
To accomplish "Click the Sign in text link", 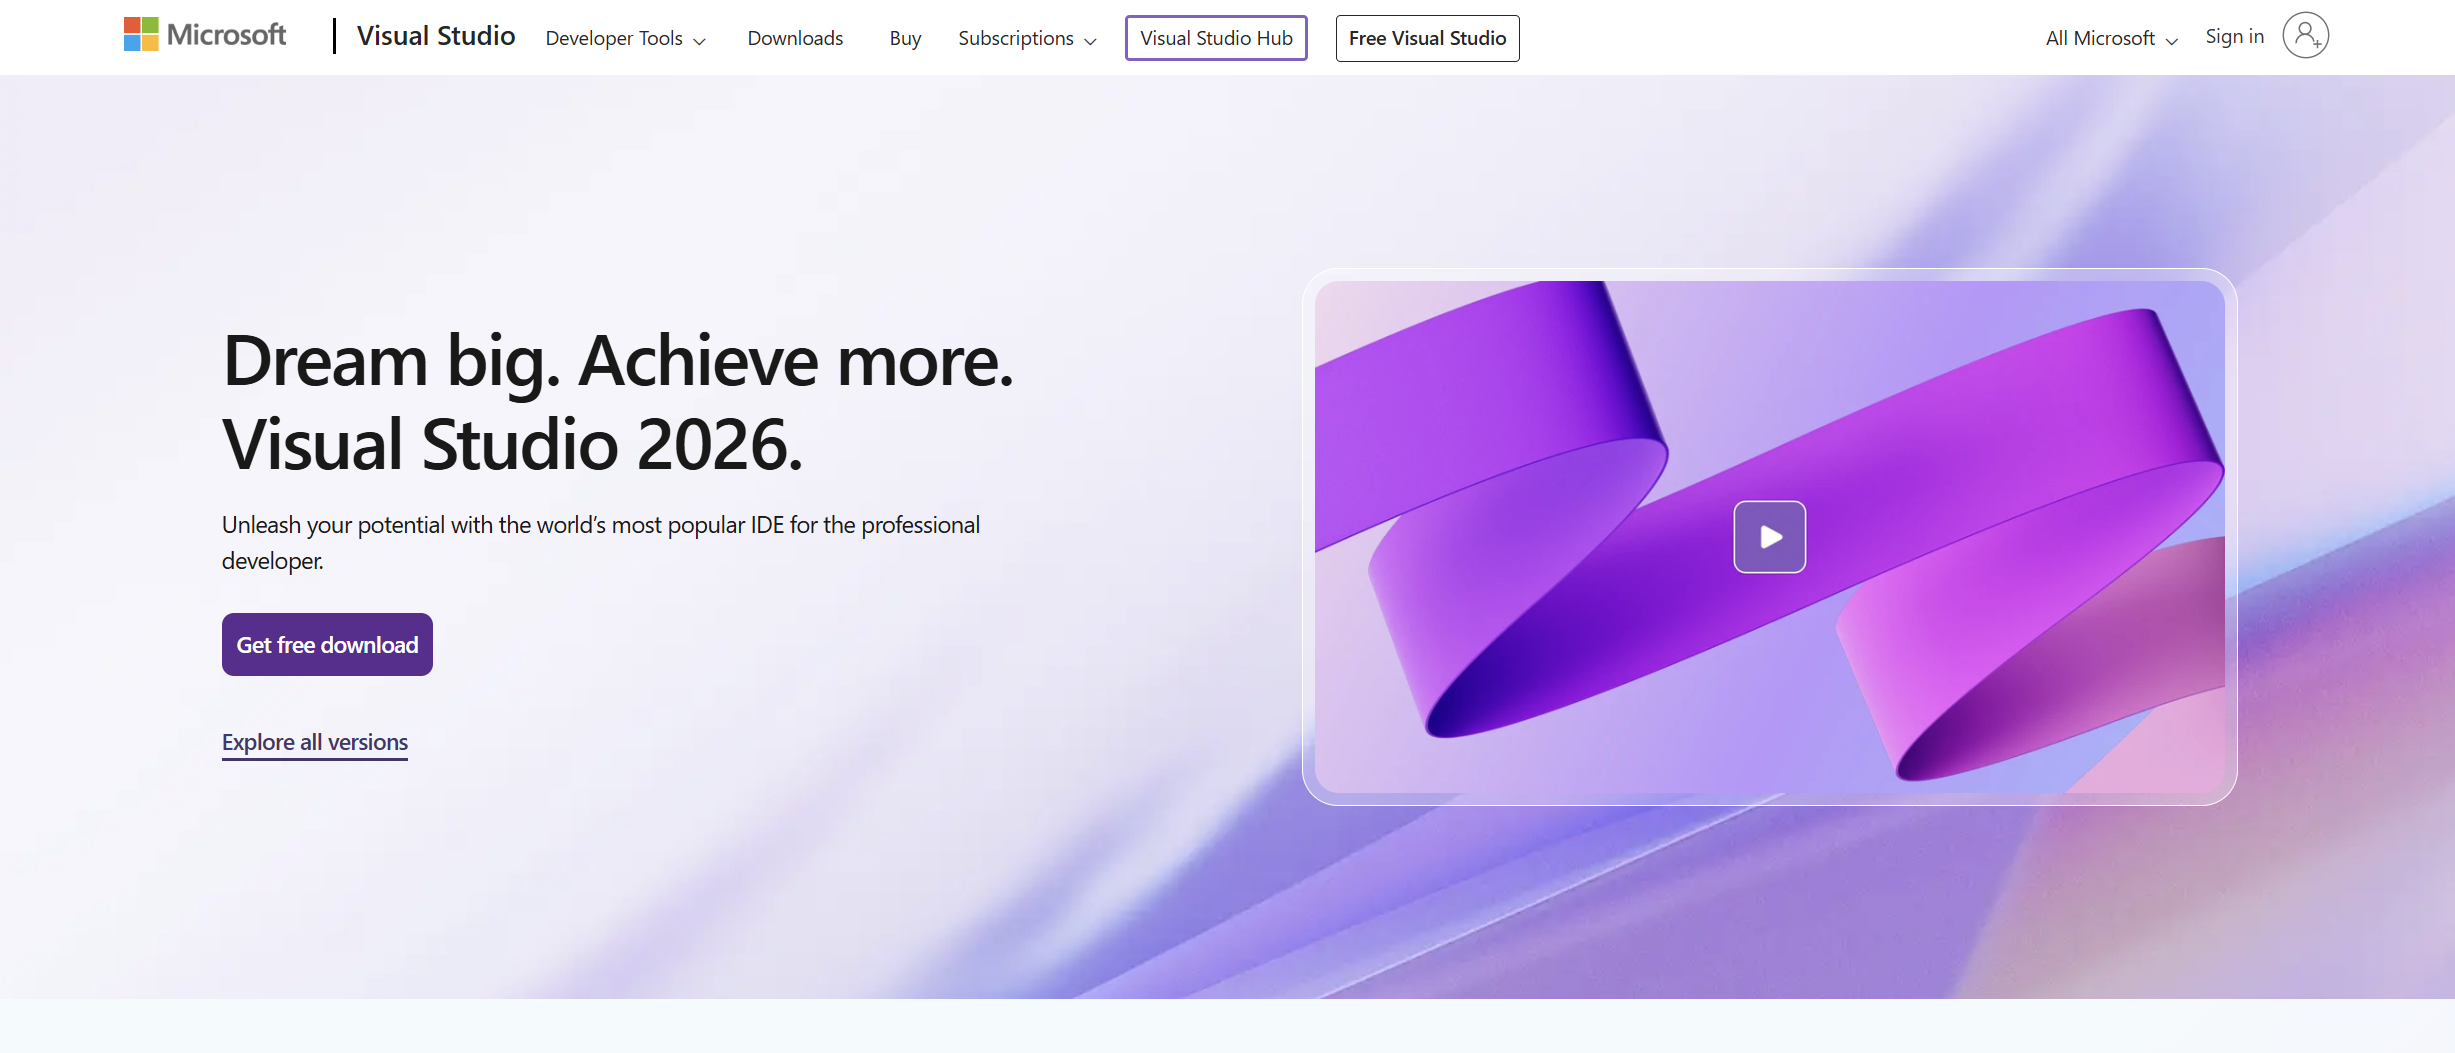I will pyautogui.click(x=2234, y=36).
